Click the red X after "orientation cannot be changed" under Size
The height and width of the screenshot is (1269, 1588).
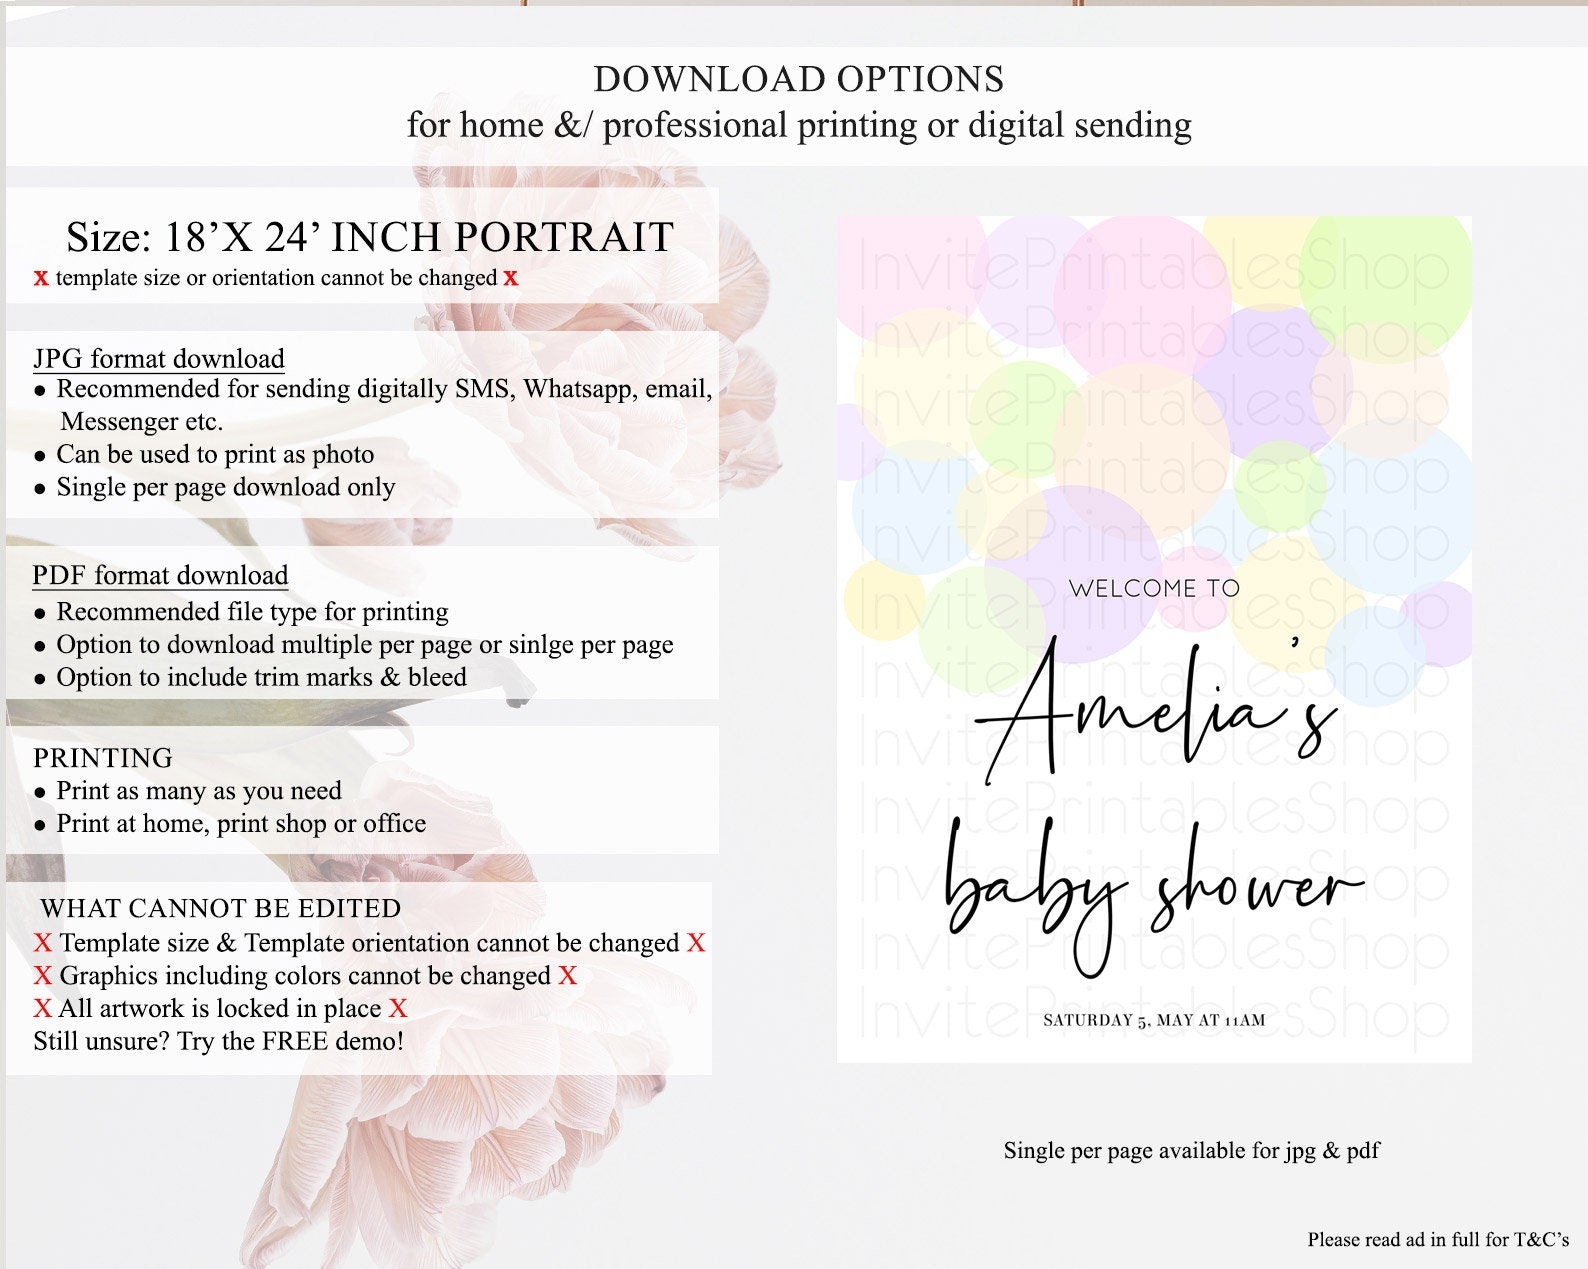point(511,279)
